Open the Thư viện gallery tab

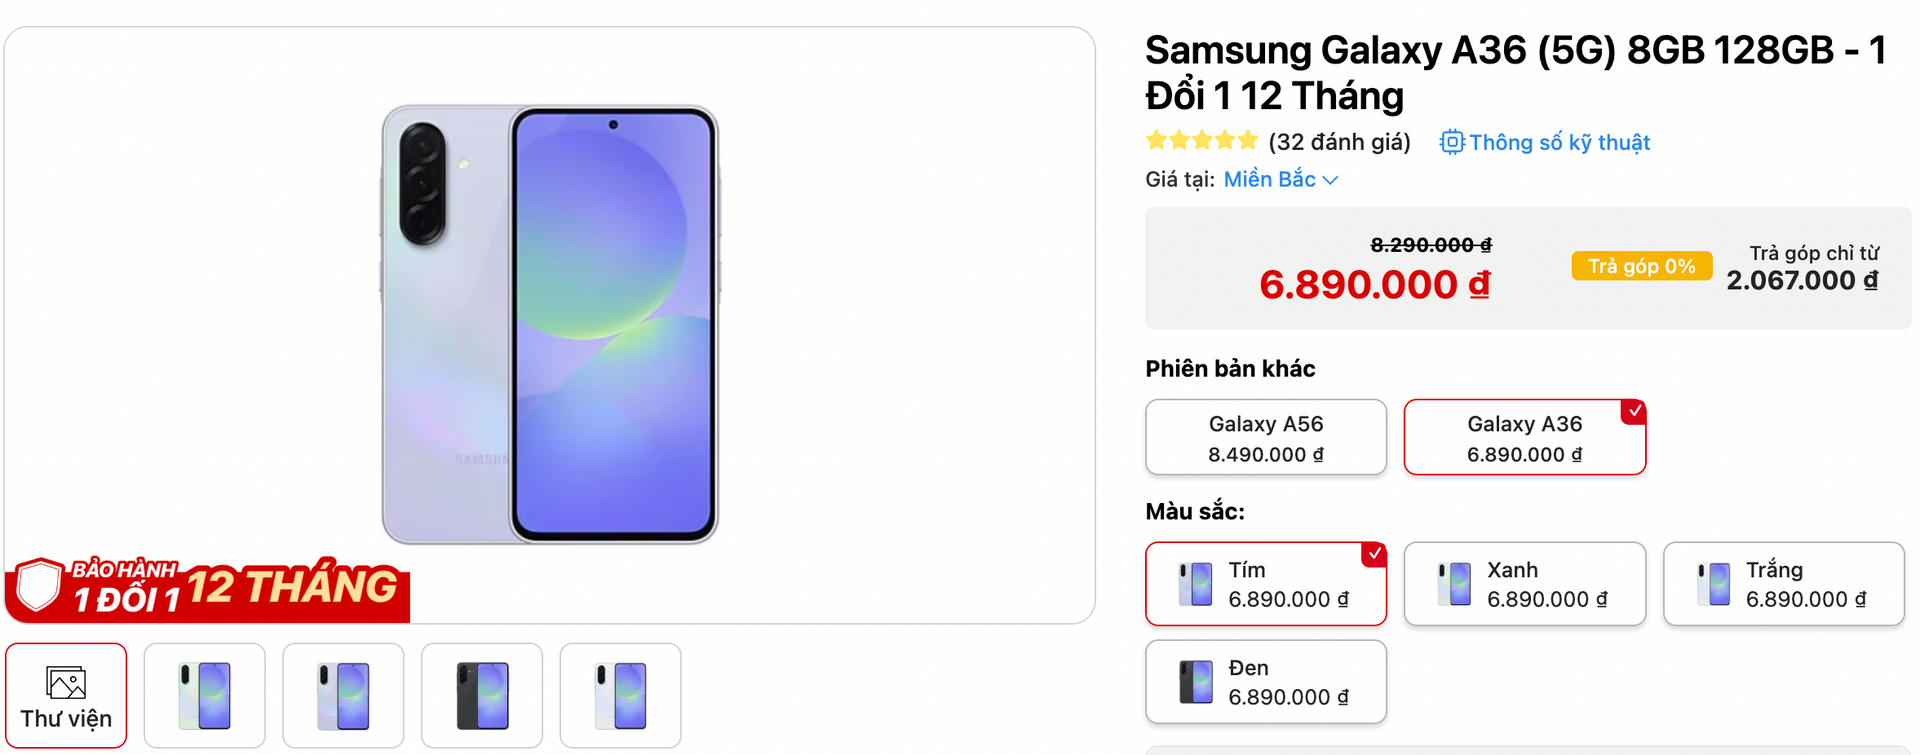coord(65,695)
